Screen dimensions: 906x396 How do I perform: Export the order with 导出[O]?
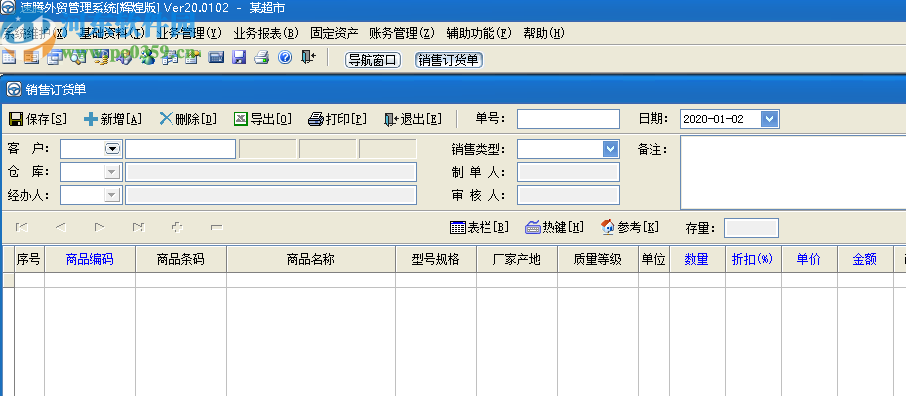(263, 119)
